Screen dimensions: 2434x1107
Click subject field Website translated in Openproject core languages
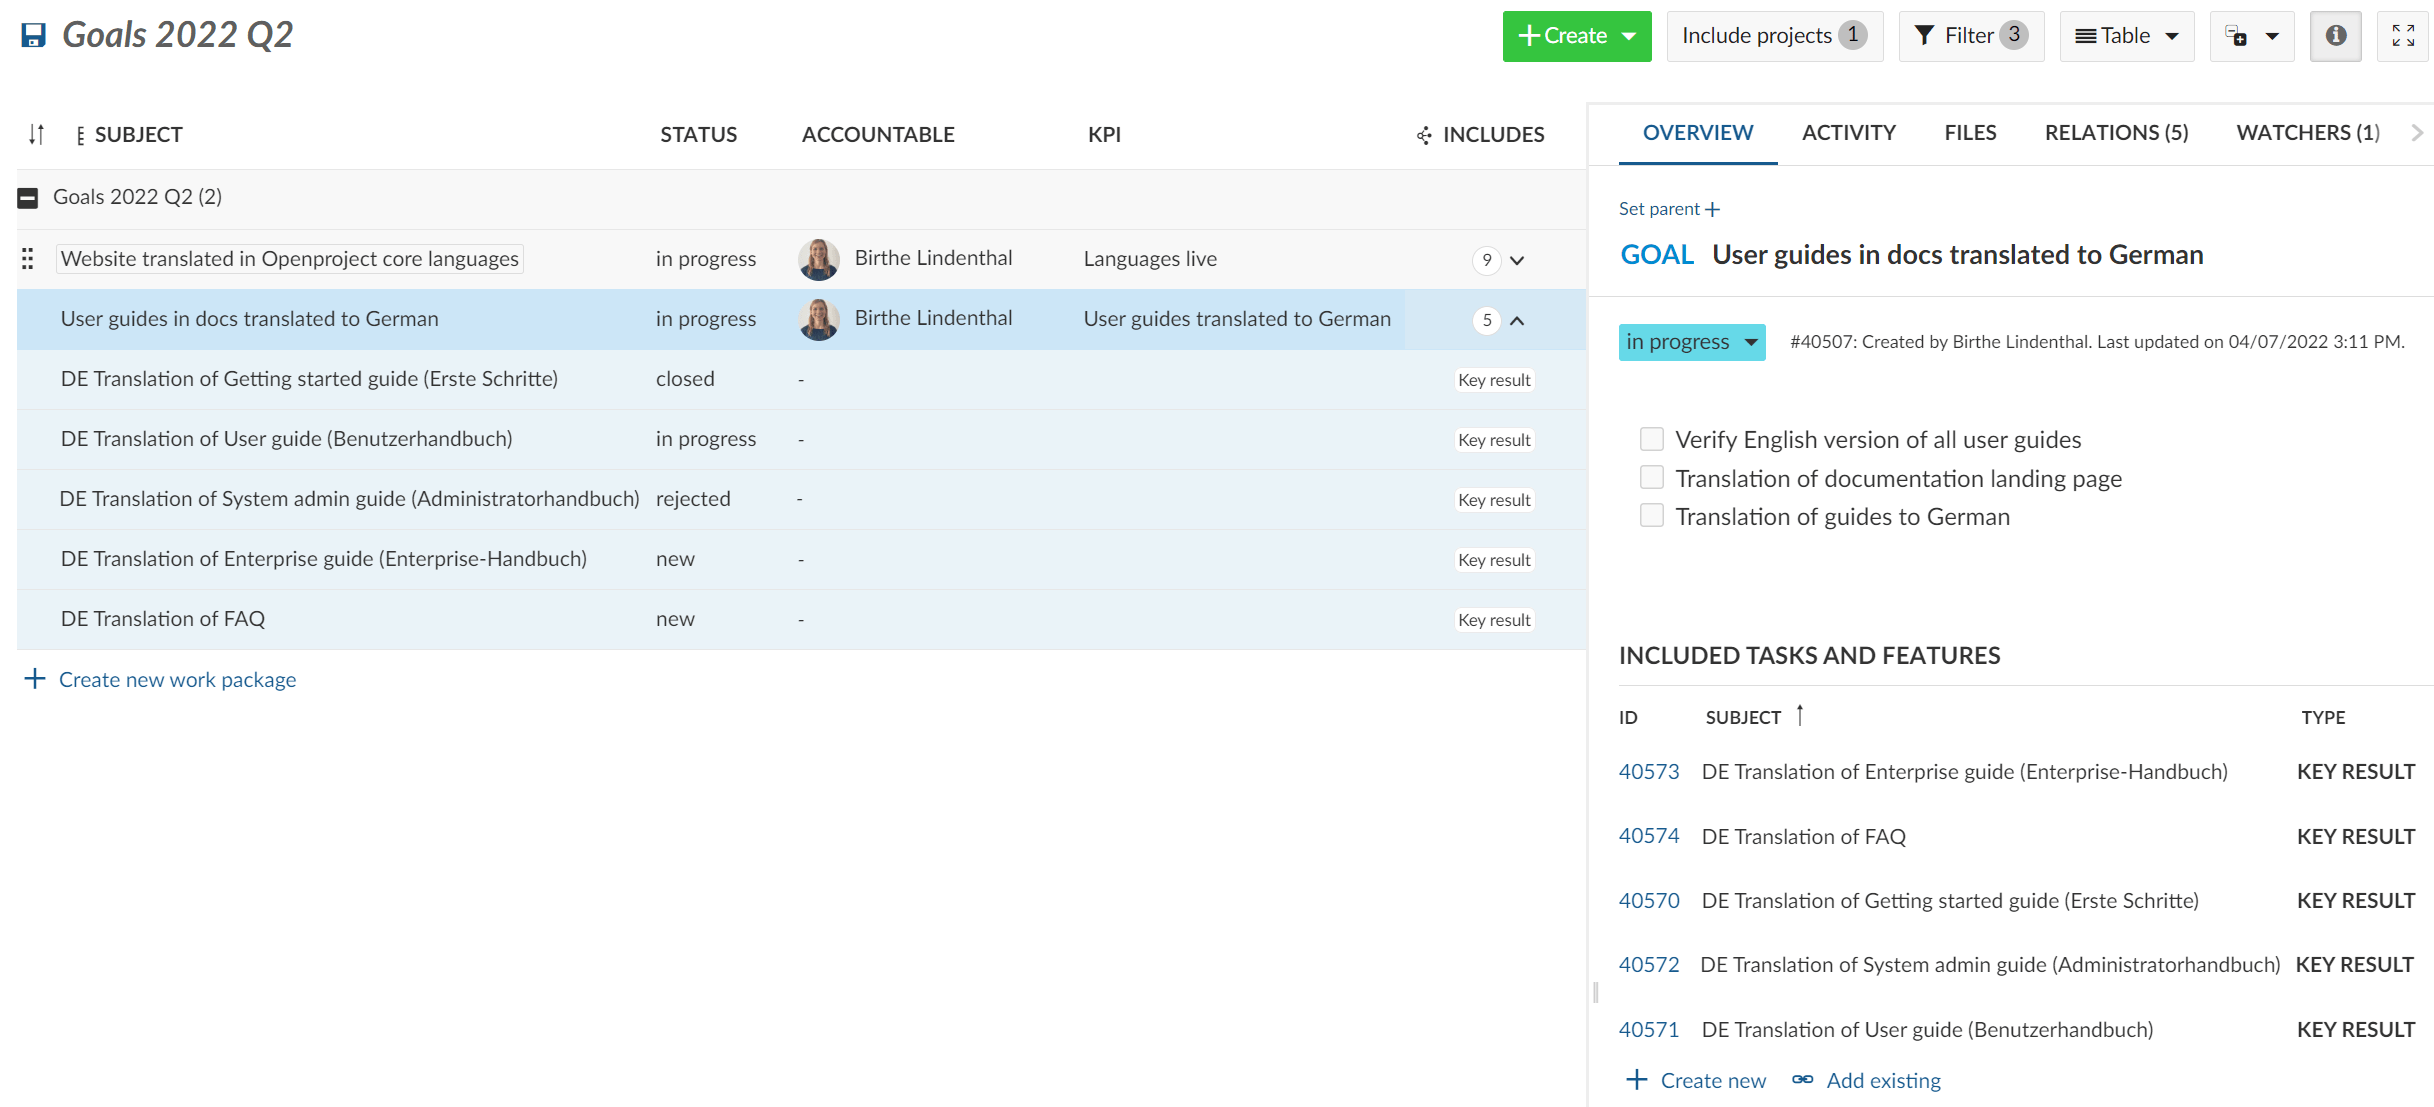(290, 259)
